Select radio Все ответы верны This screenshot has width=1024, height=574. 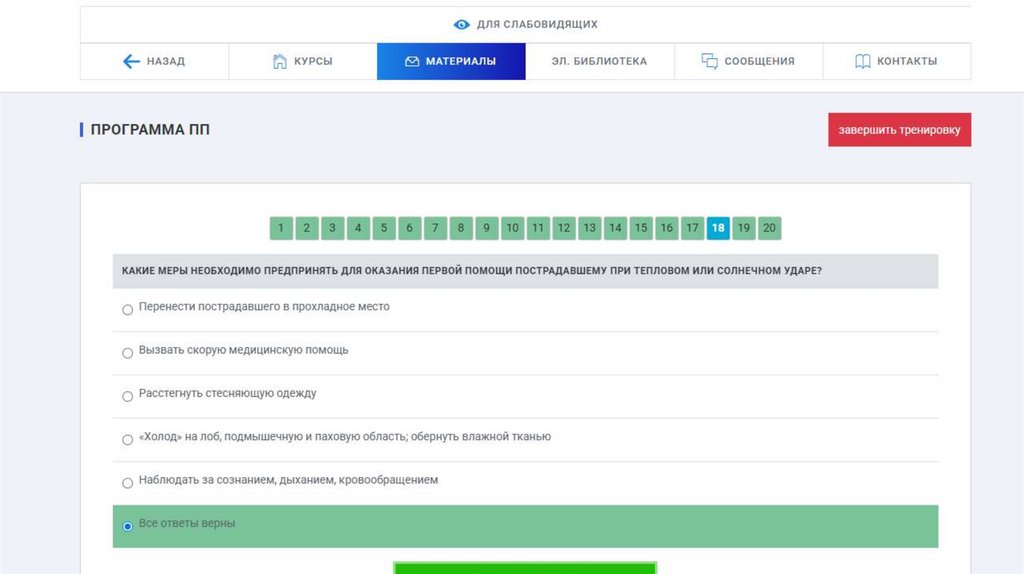(x=127, y=526)
